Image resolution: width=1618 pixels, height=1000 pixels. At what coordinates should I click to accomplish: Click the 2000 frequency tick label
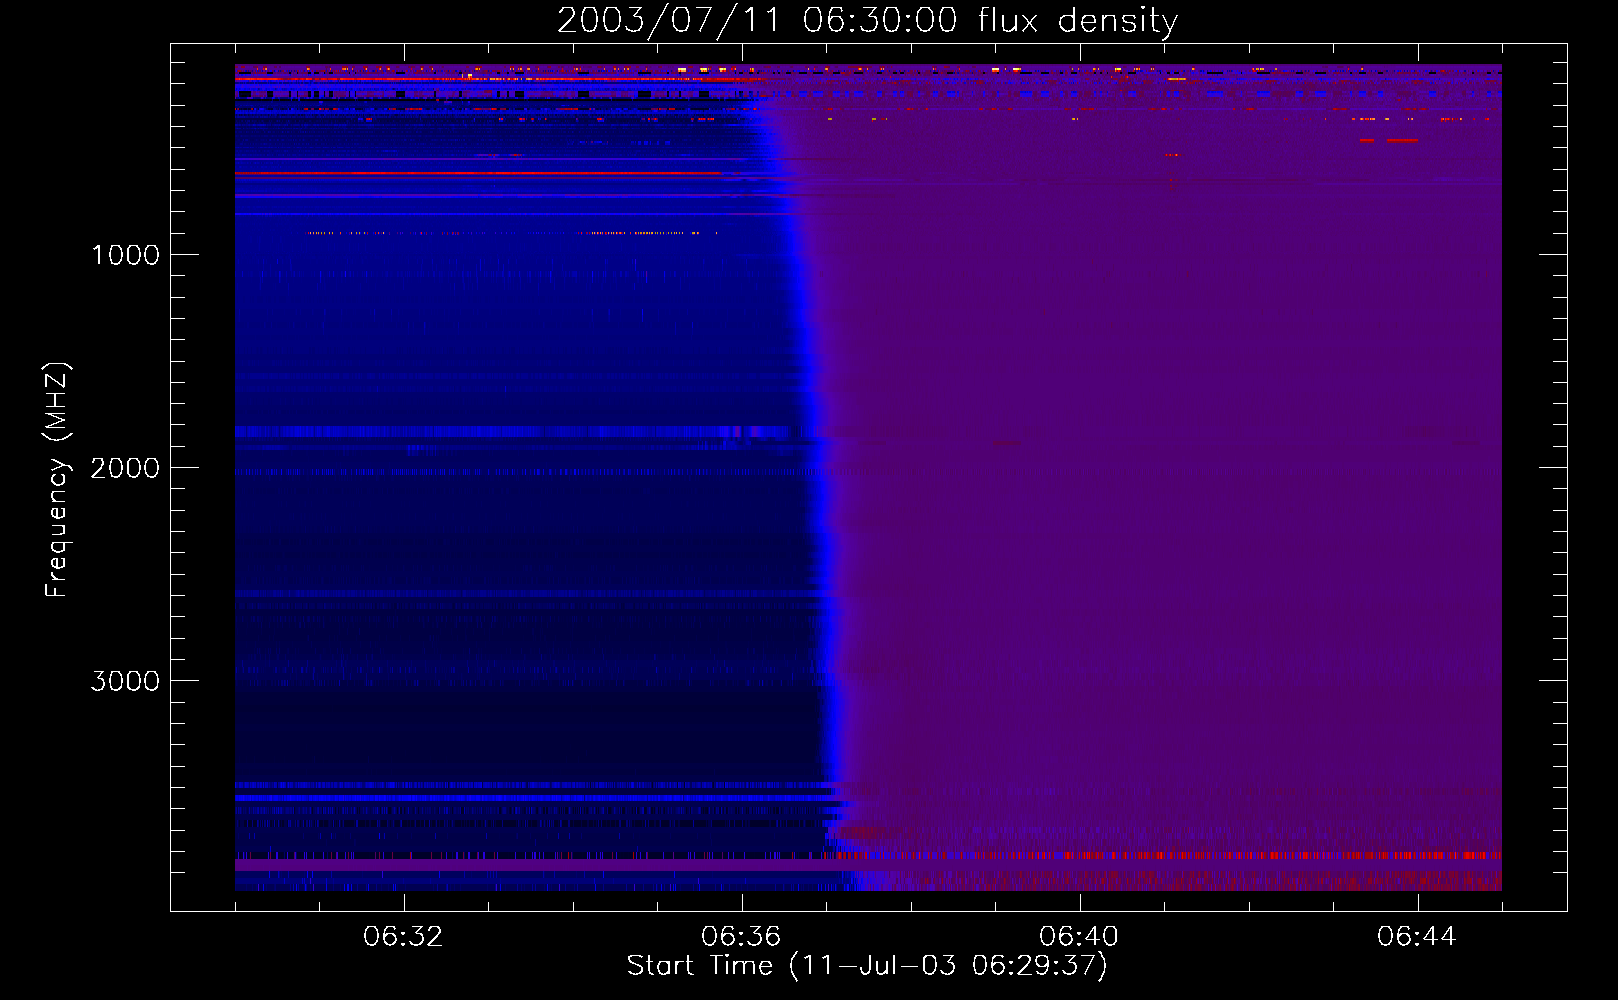(125, 468)
